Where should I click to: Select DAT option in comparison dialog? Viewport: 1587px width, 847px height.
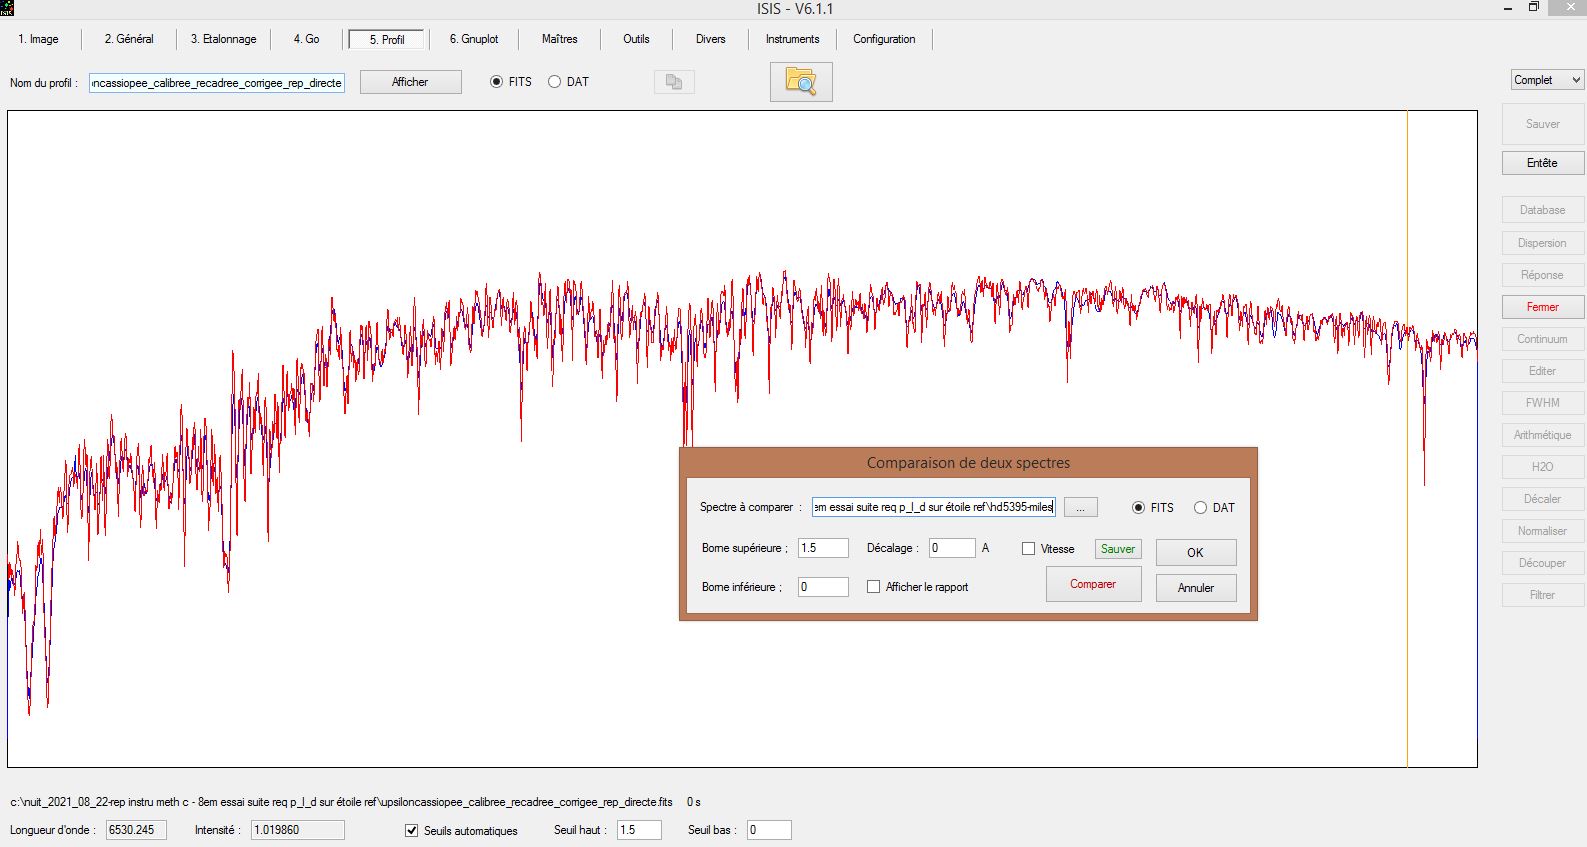pos(1200,508)
